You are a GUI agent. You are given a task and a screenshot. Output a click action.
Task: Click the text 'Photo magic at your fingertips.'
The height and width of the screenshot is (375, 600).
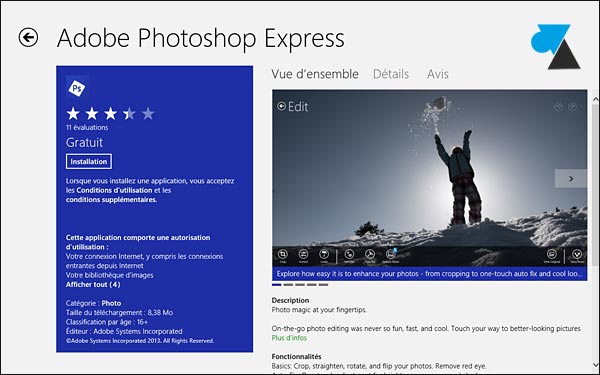click(x=319, y=310)
